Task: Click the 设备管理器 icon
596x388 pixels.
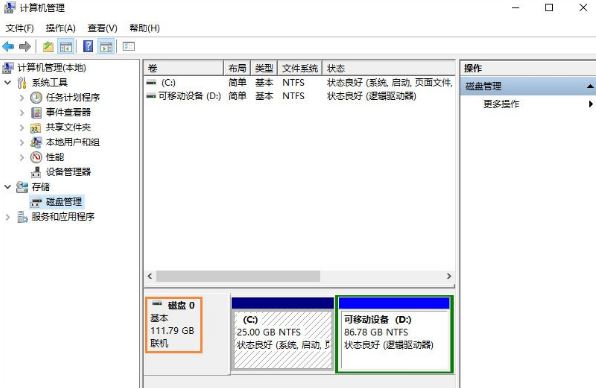Action: (x=36, y=172)
